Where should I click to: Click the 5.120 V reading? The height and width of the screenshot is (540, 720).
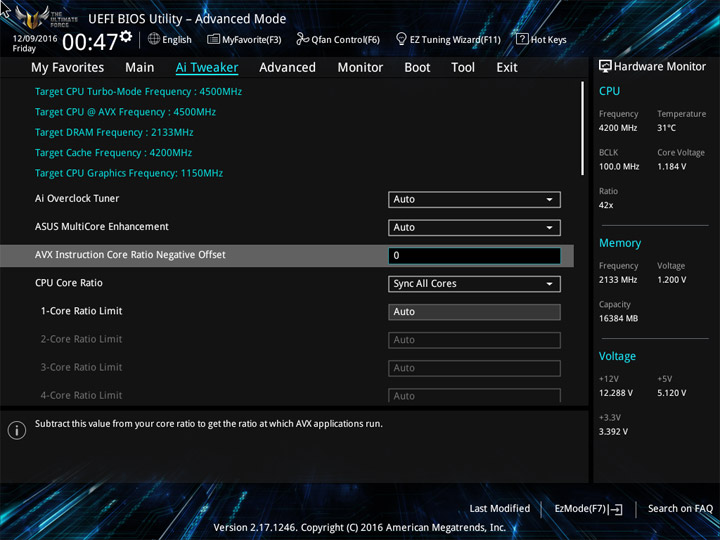point(672,393)
